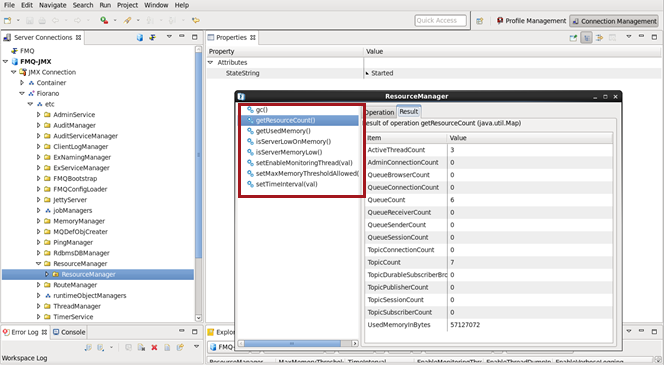Switch to the Console tab
Image resolution: width=664 pixels, height=365 pixels.
69,332
